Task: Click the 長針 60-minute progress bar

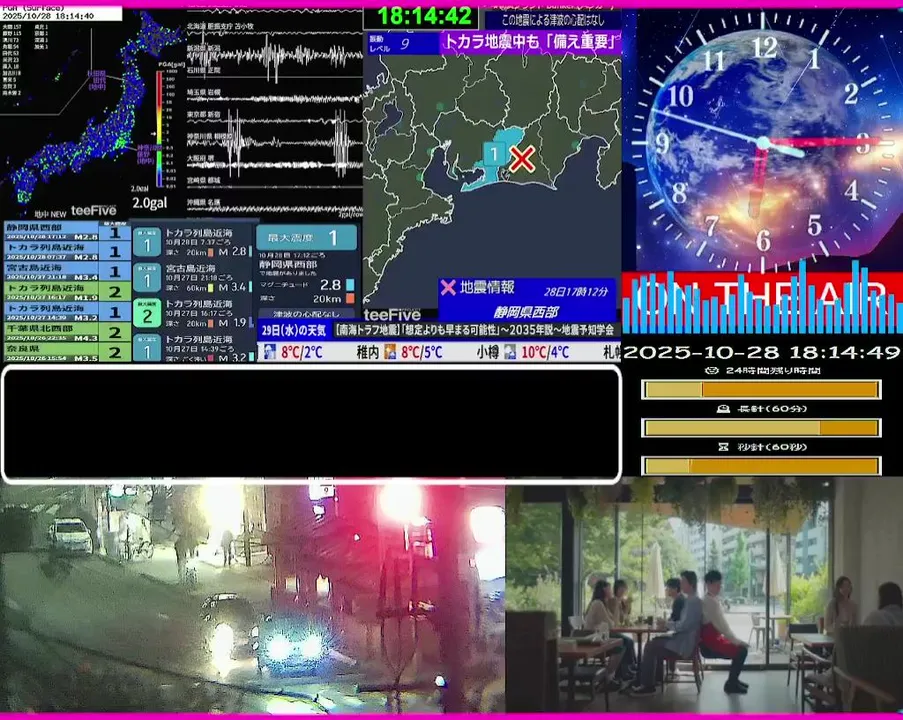Action: [x=761, y=427]
